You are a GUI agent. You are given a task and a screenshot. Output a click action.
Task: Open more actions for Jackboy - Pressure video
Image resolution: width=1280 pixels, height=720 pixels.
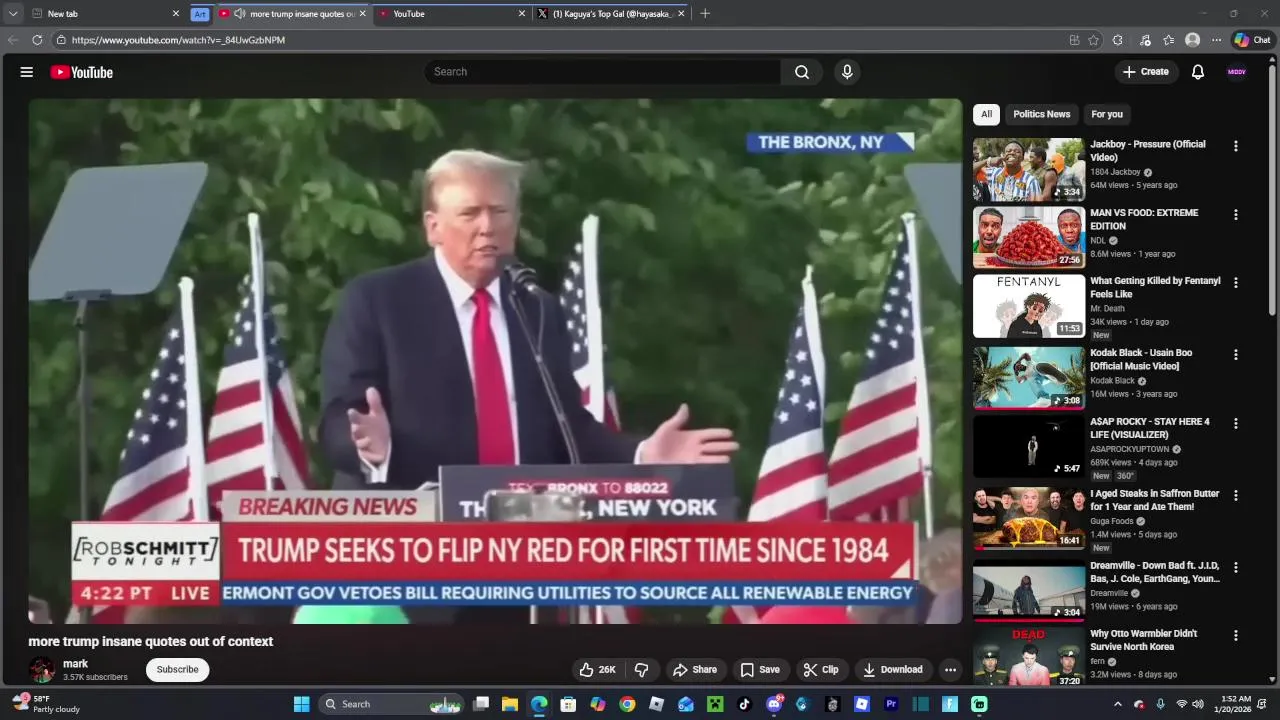[x=1236, y=146]
